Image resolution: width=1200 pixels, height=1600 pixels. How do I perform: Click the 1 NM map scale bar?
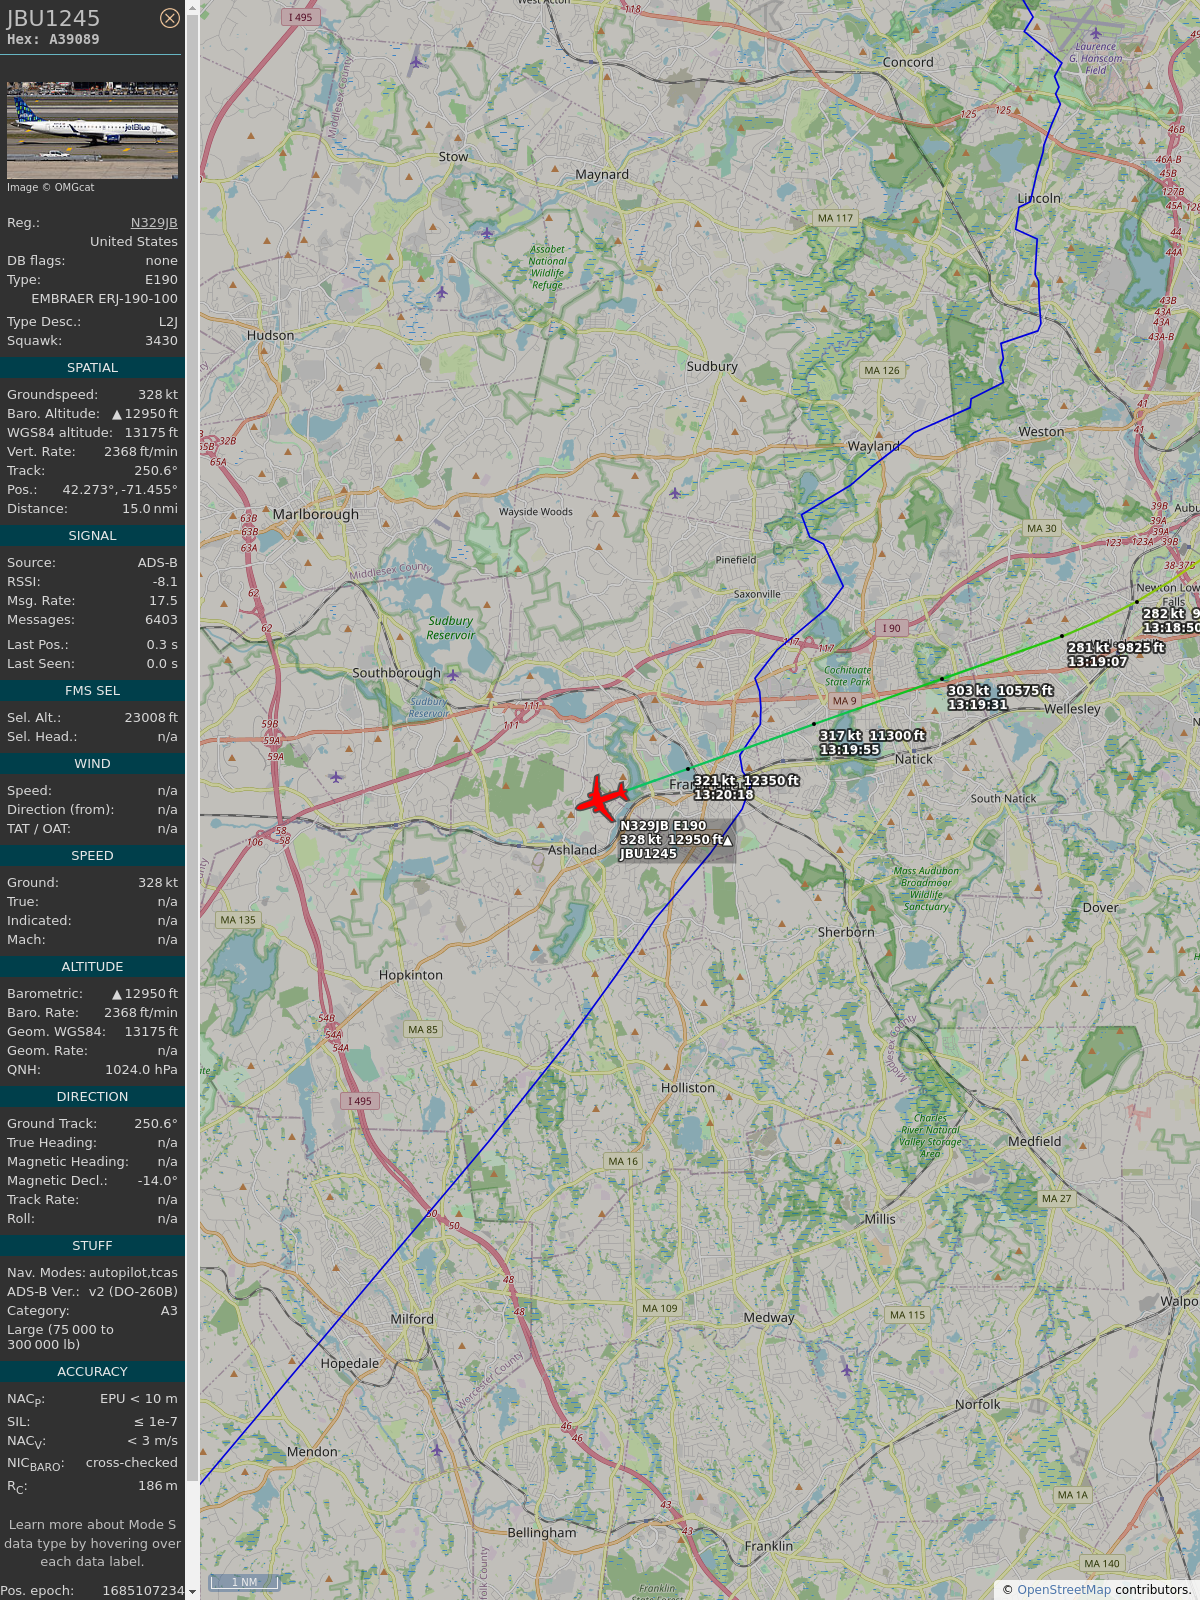[244, 1582]
